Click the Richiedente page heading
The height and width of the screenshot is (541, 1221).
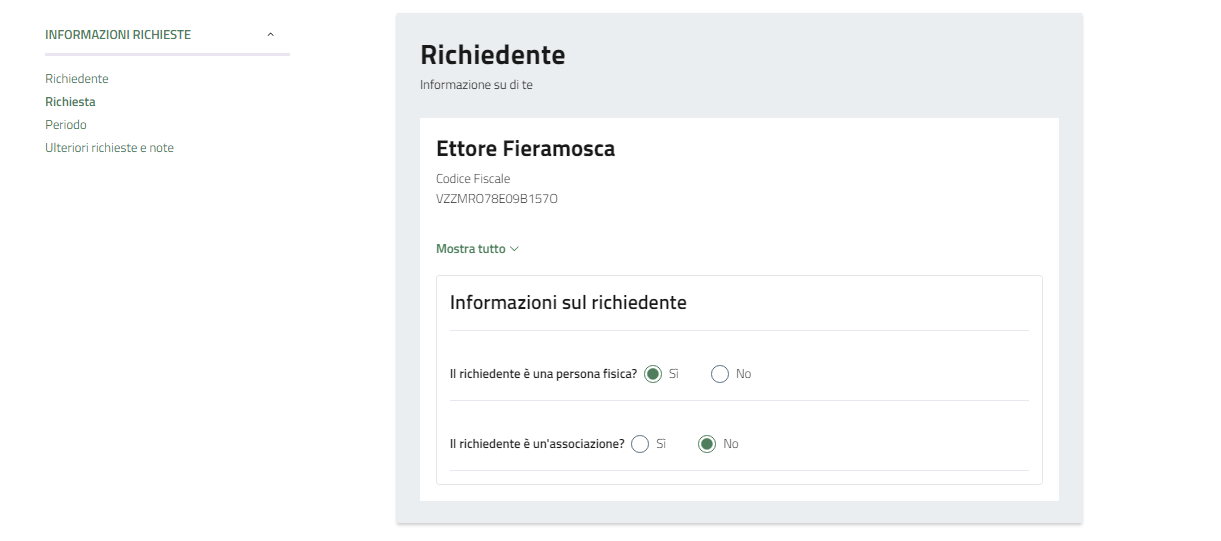coord(492,55)
